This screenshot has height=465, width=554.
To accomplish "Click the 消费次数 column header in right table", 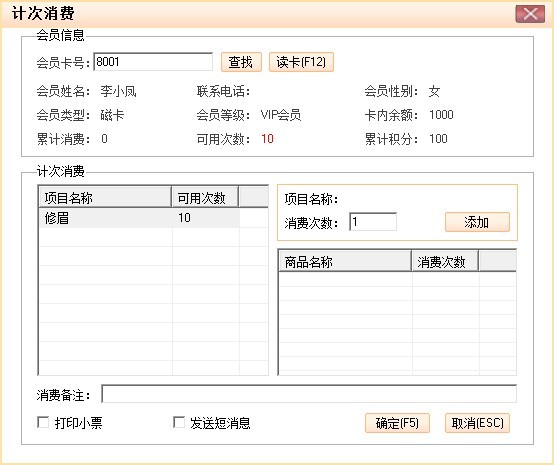I will [445, 261].
